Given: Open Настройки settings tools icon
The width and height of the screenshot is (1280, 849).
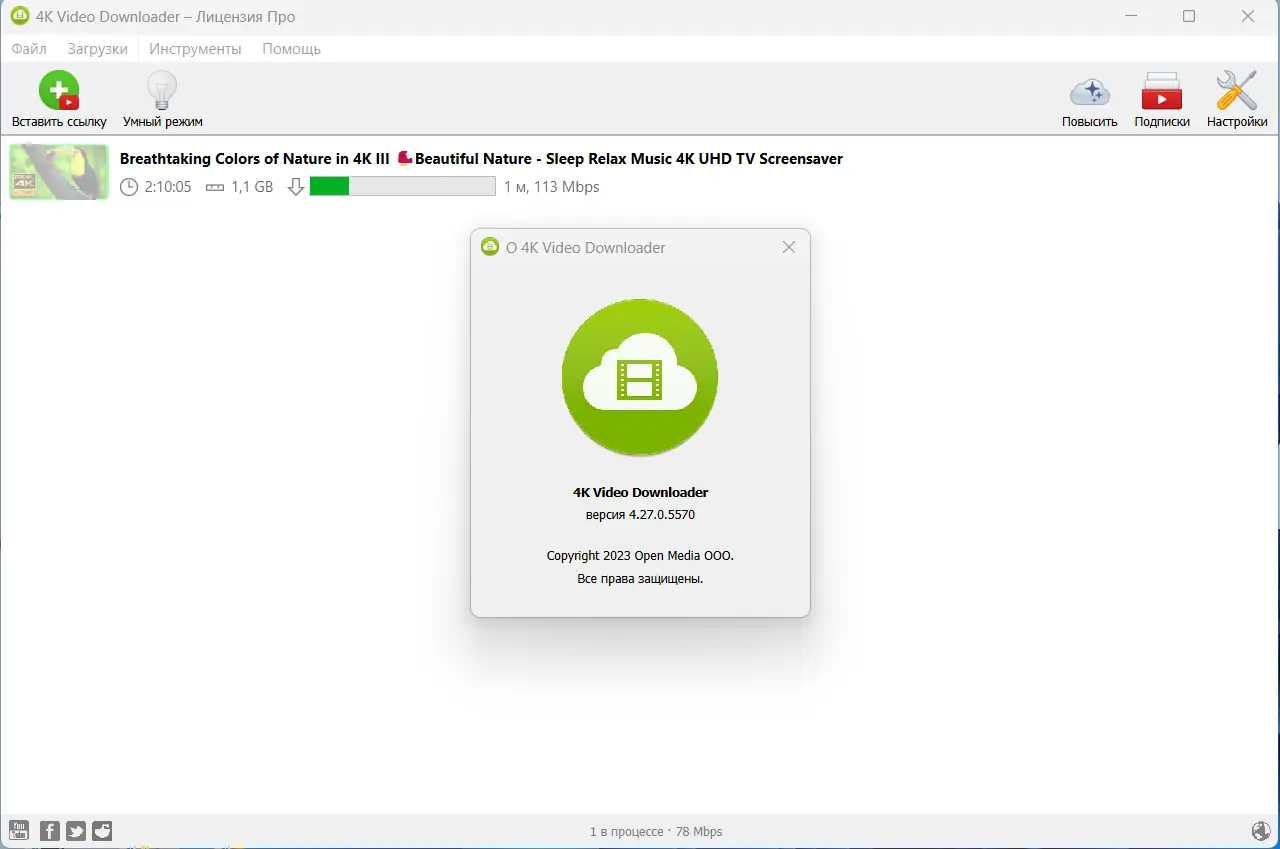Looking at the screenshot, I should [x=1237, y=99].
